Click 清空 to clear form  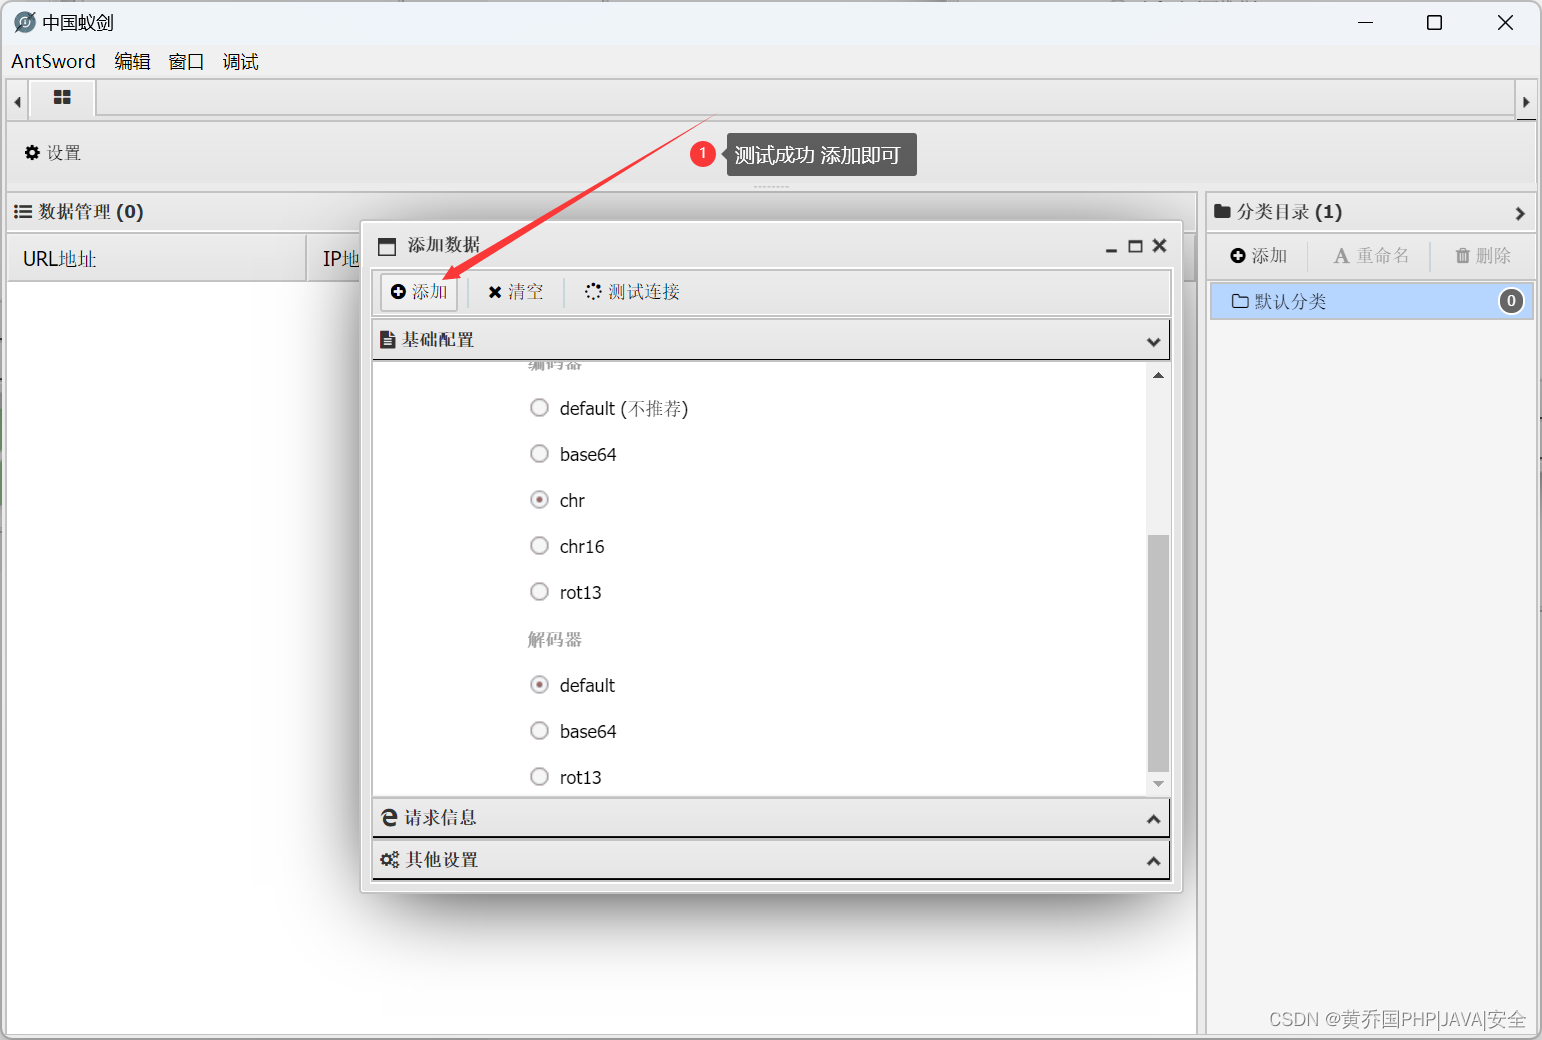click(515, 292)
